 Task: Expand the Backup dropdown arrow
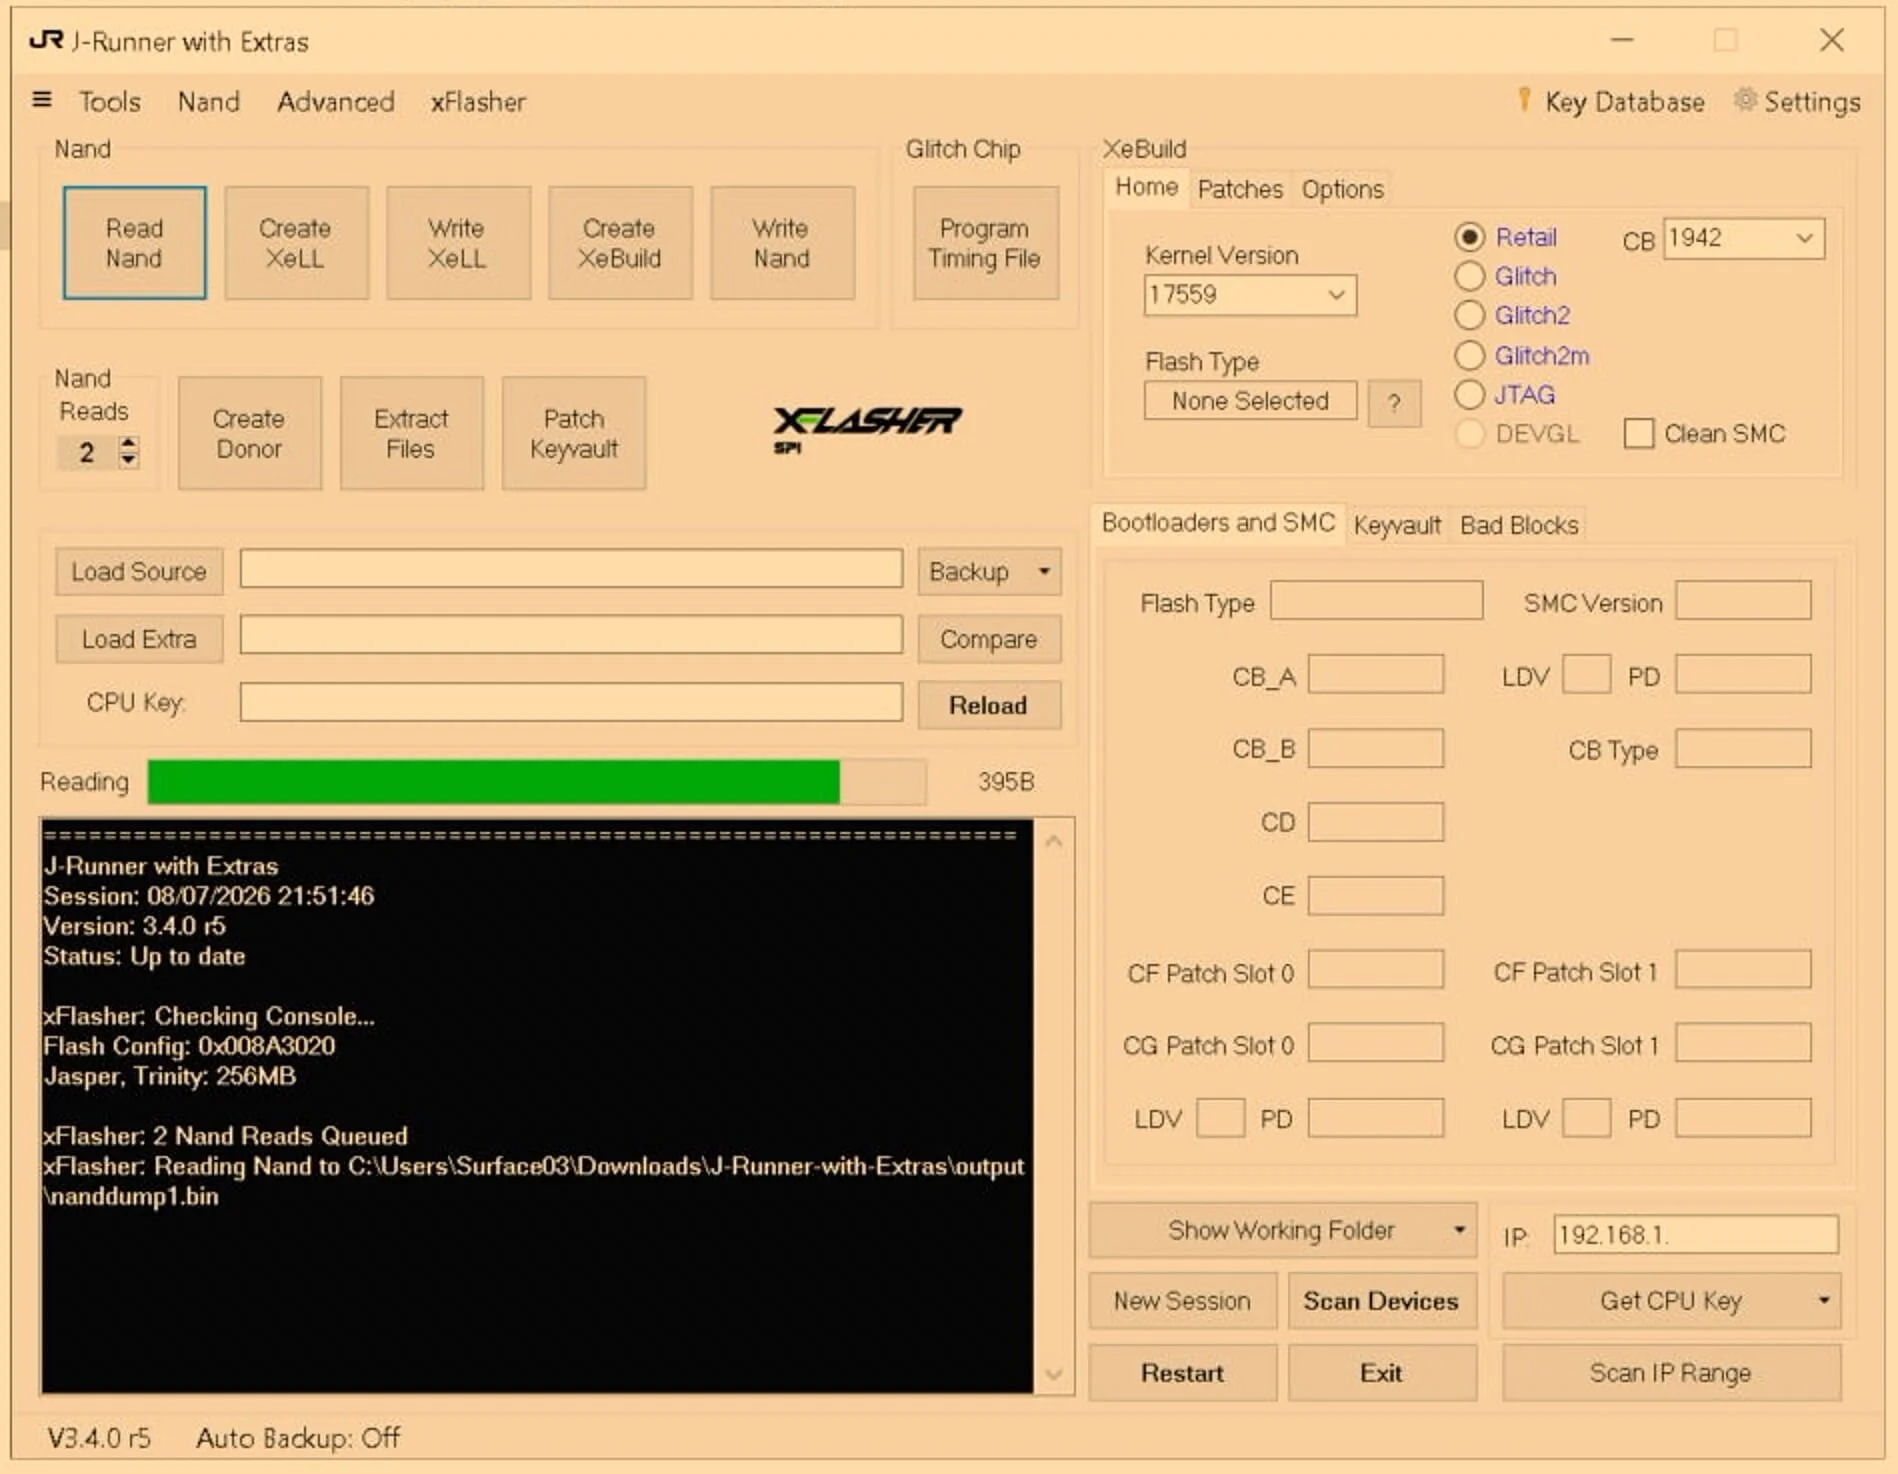[x=1044, y=571]
